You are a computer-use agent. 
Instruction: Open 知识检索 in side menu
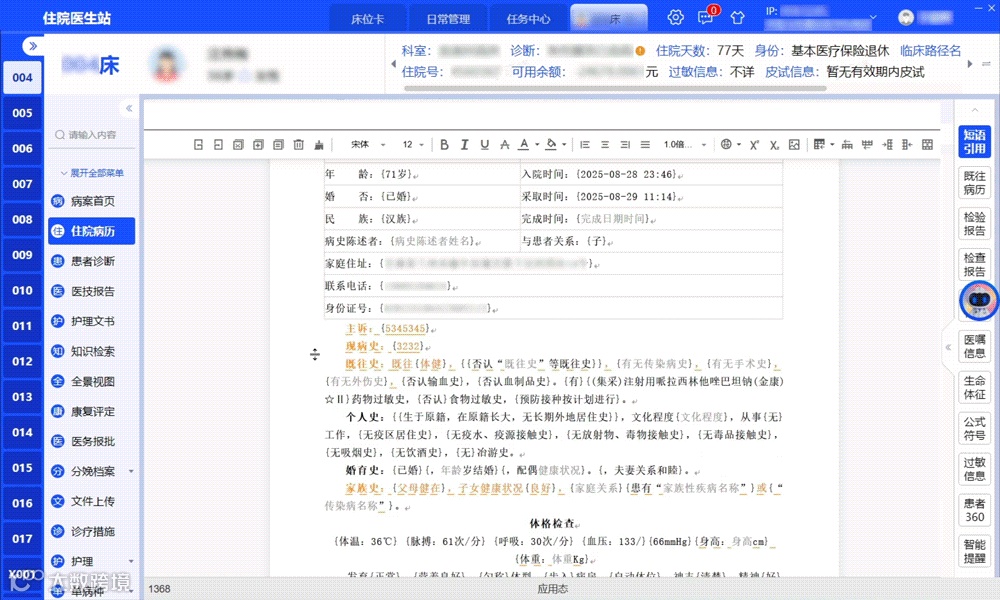click(92, 351)
